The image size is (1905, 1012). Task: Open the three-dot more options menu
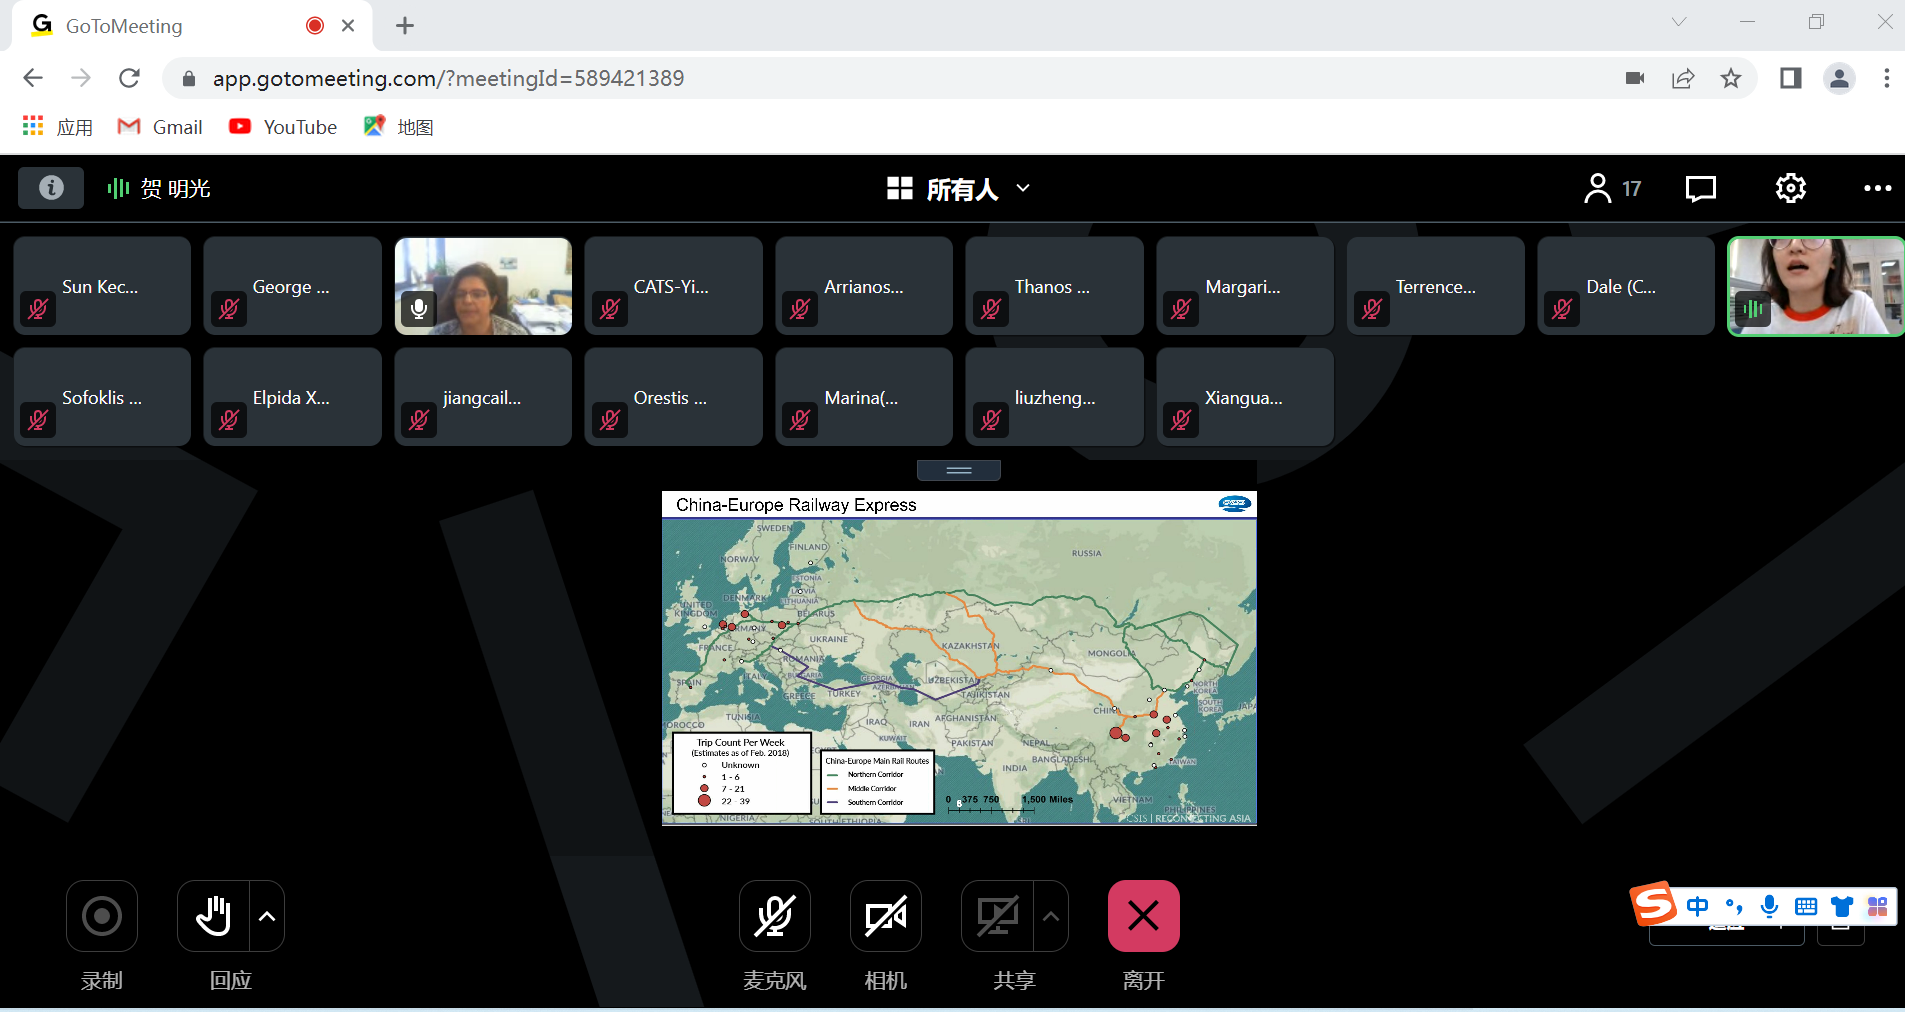[x=1877, y=188]
